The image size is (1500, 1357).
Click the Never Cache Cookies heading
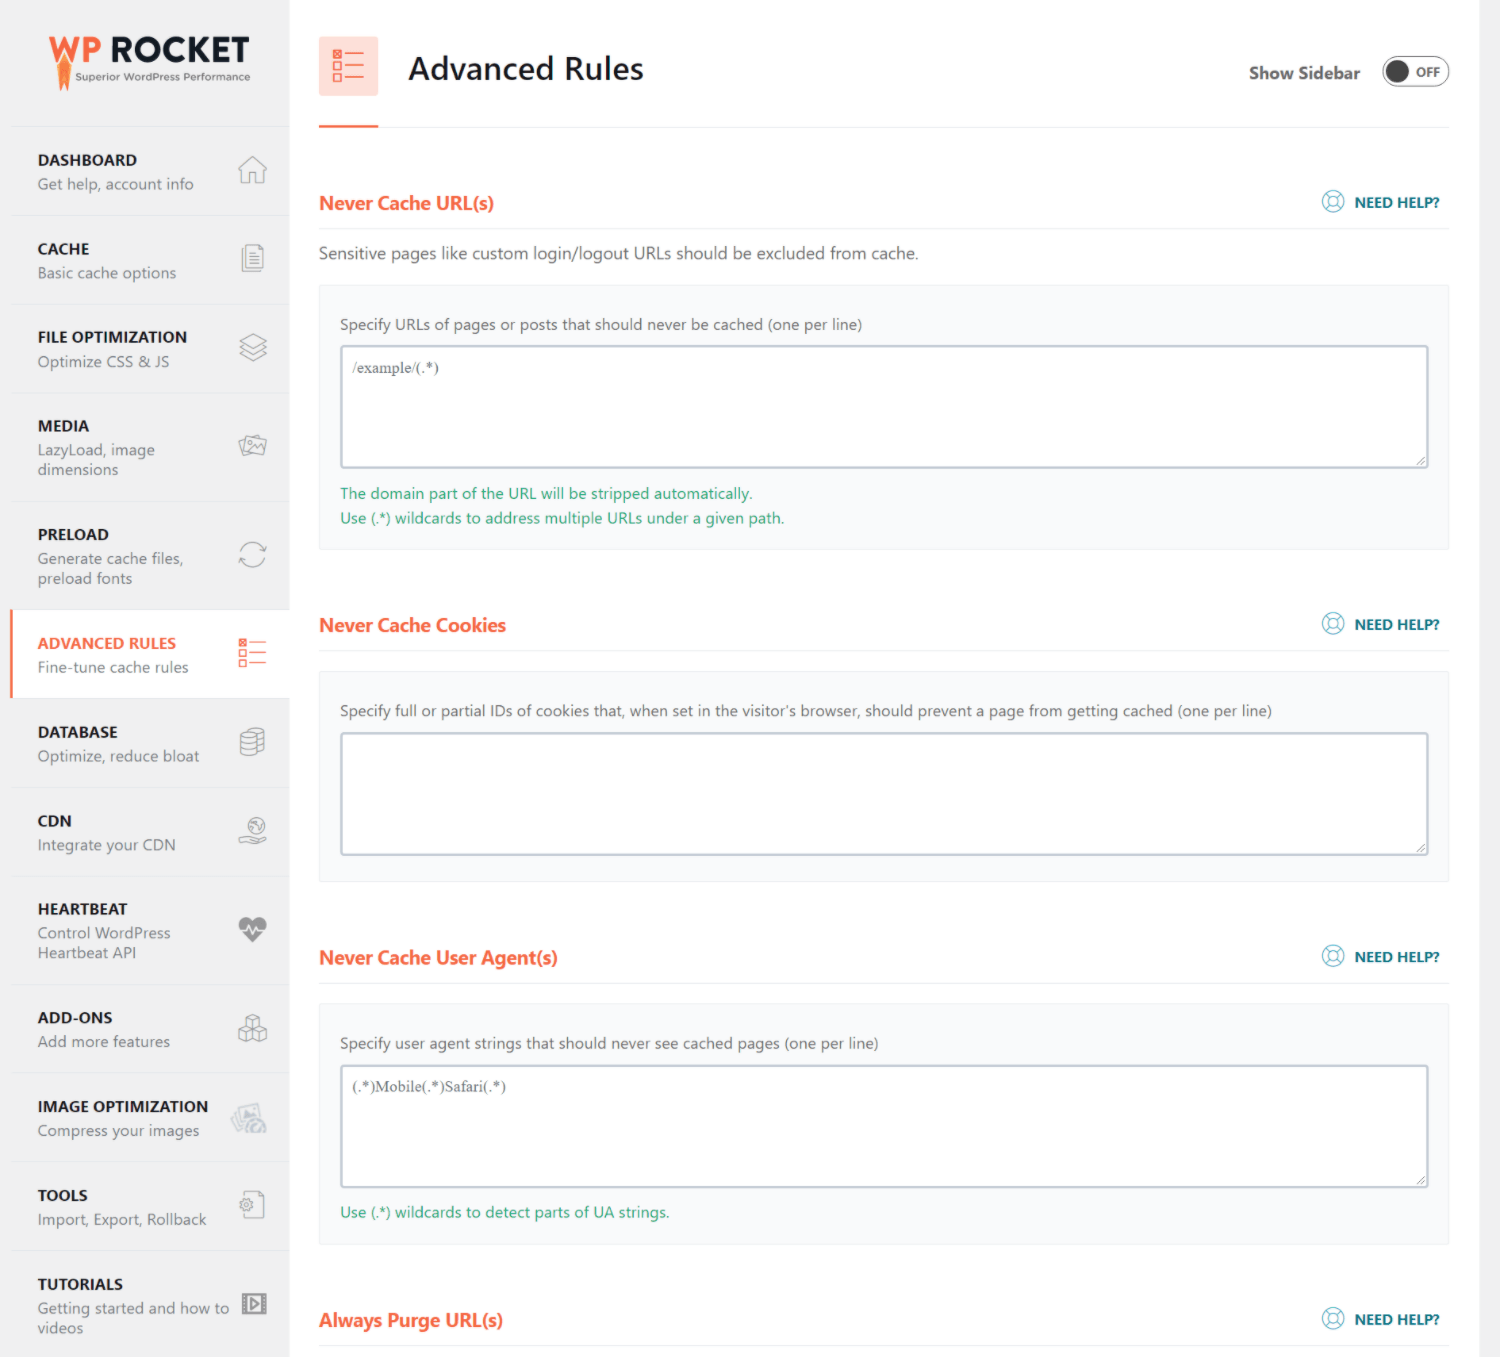click(412, 625)
